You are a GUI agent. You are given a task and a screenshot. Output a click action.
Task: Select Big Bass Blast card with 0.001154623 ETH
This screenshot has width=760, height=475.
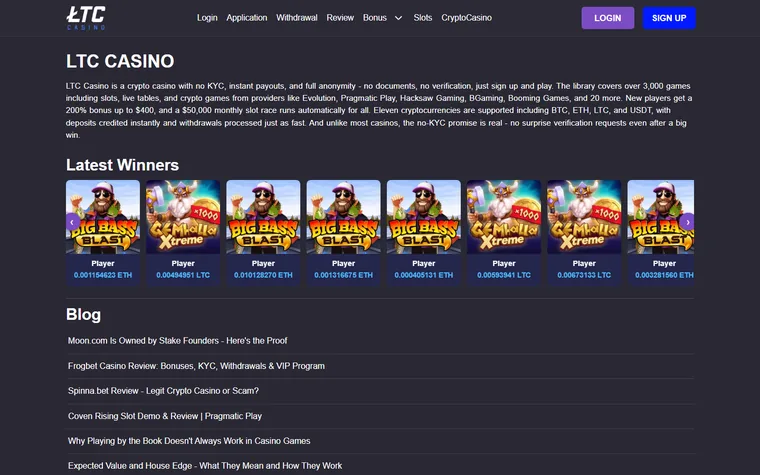click(x=103, y=233)
